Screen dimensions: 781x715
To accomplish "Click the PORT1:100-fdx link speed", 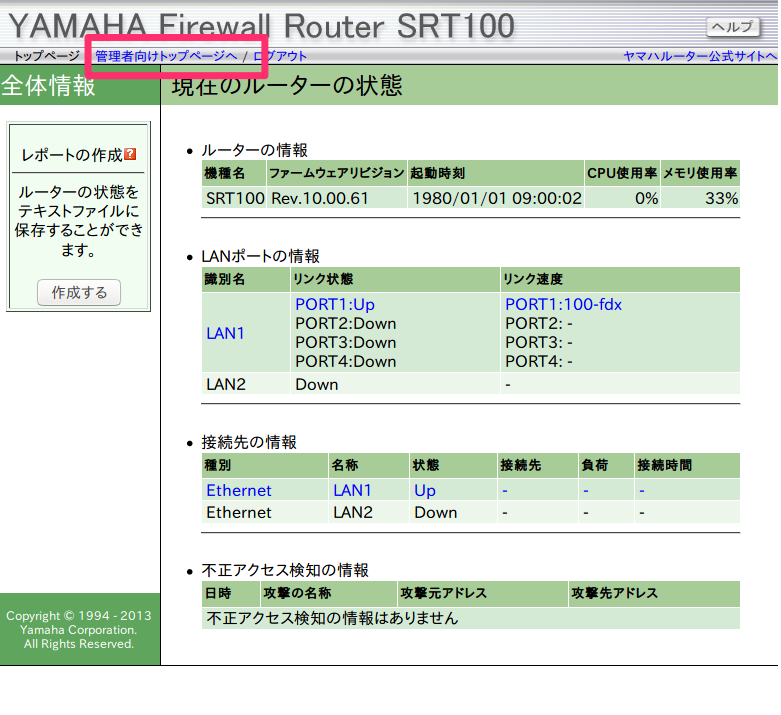I will [x=563, y=304].
